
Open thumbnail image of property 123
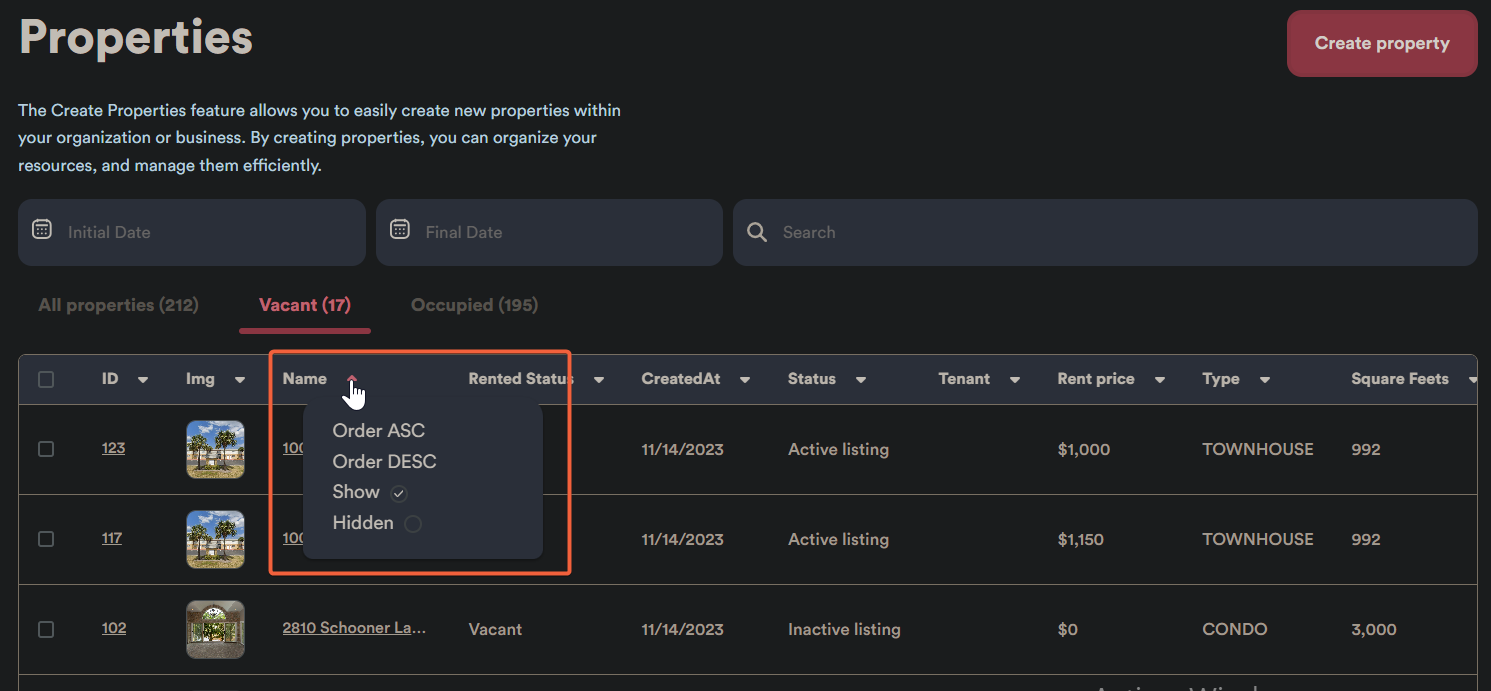[x=215, y=449]
